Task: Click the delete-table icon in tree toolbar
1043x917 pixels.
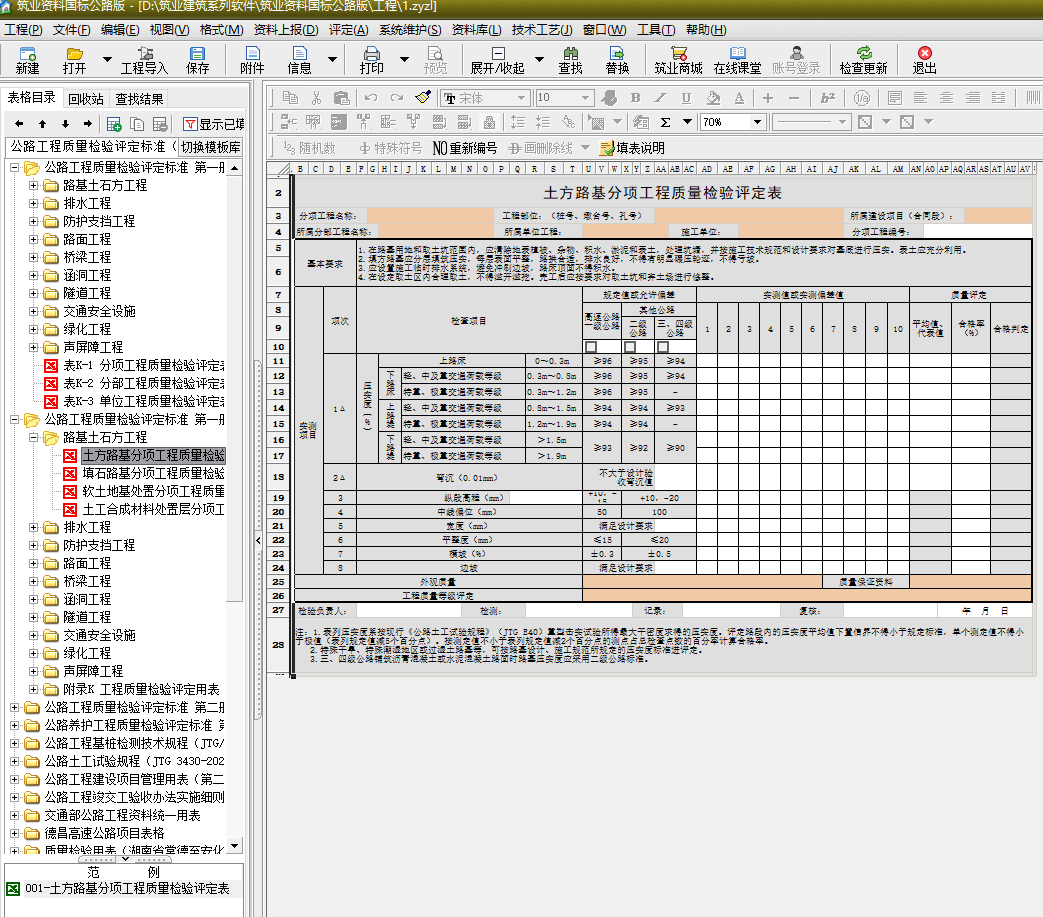Action: click(160, 124)
